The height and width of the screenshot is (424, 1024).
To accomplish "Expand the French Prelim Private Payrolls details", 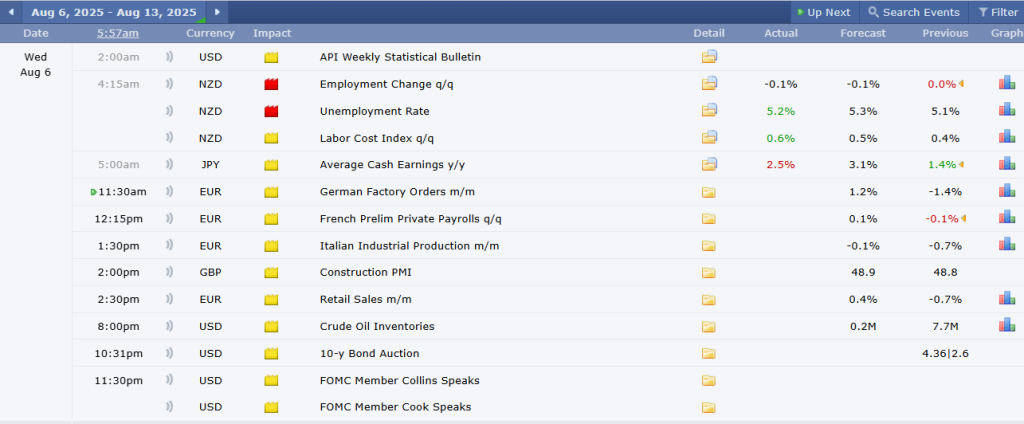I will [710, 219].
